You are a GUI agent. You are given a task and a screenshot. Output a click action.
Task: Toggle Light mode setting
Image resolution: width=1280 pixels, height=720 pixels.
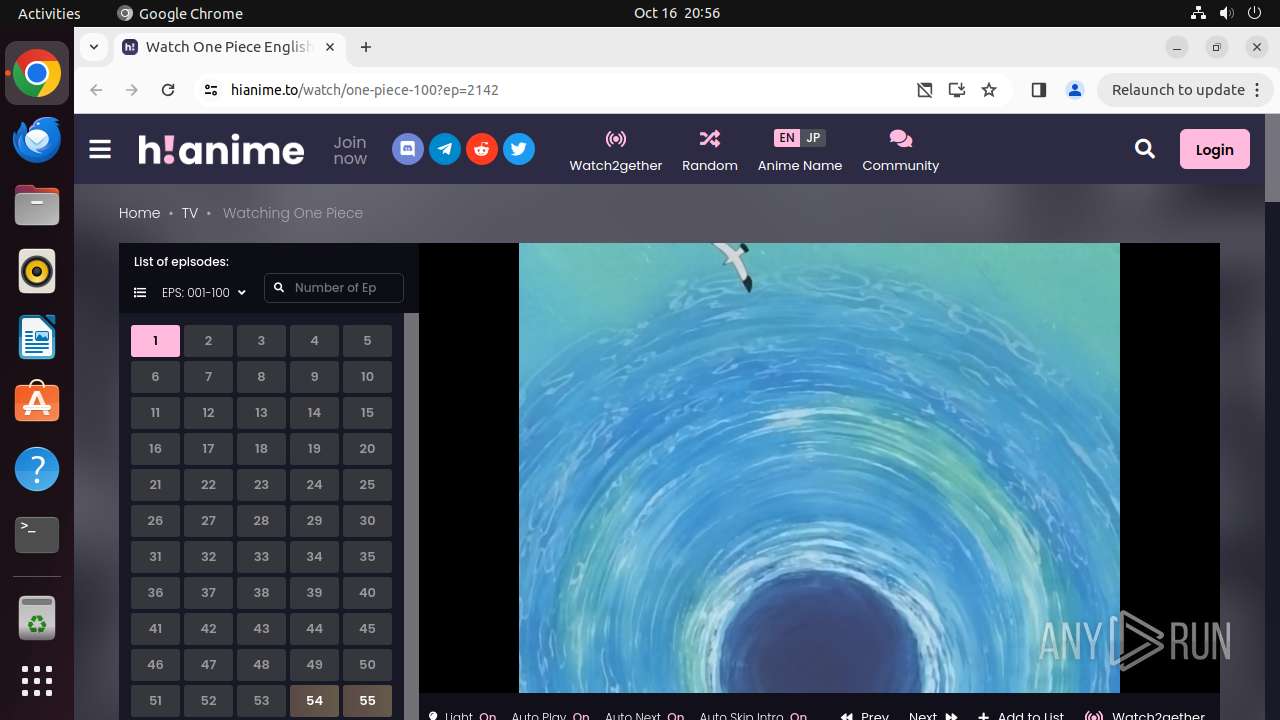[462, 715]
